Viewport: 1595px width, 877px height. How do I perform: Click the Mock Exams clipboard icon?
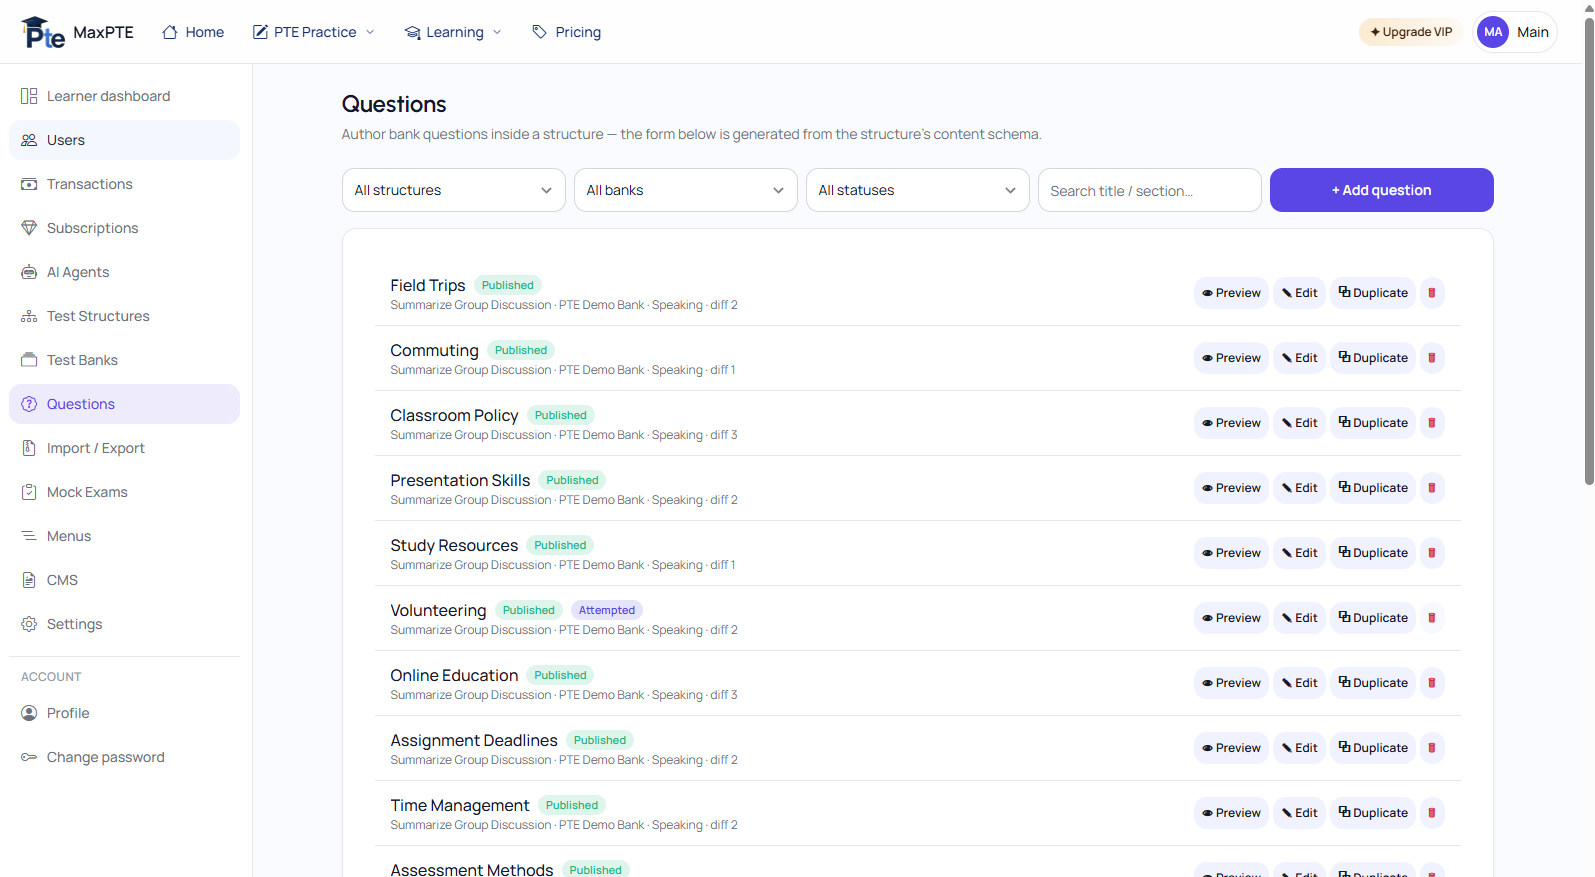[29, 492]
